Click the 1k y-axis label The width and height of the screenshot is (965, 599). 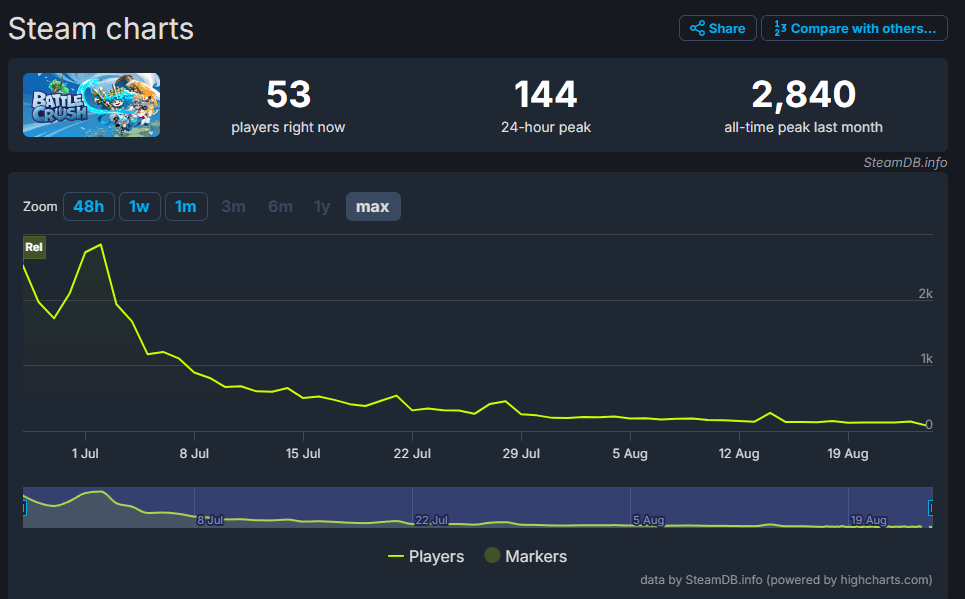click(x=926, y=359)
